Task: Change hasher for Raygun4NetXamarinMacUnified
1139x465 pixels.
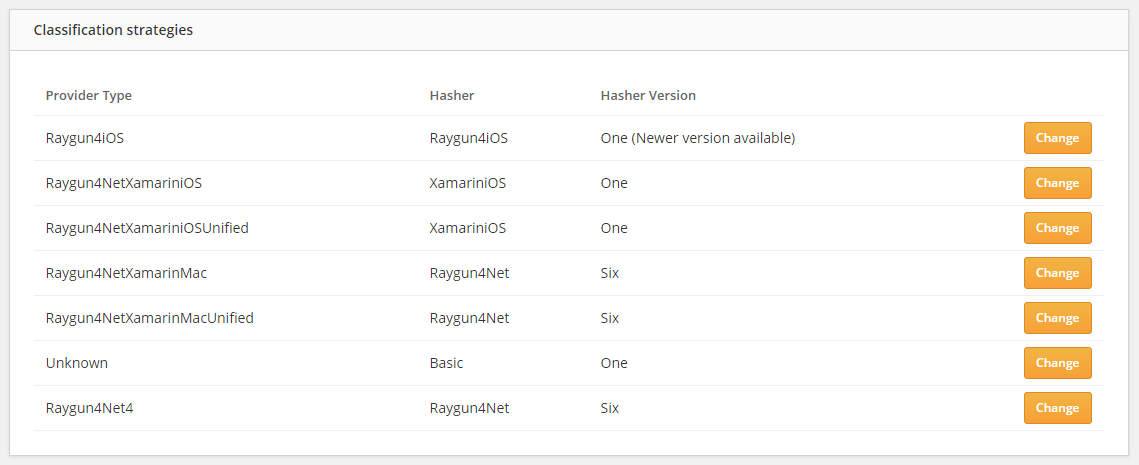Action: pyautogui.click(x=1057, y=318)
